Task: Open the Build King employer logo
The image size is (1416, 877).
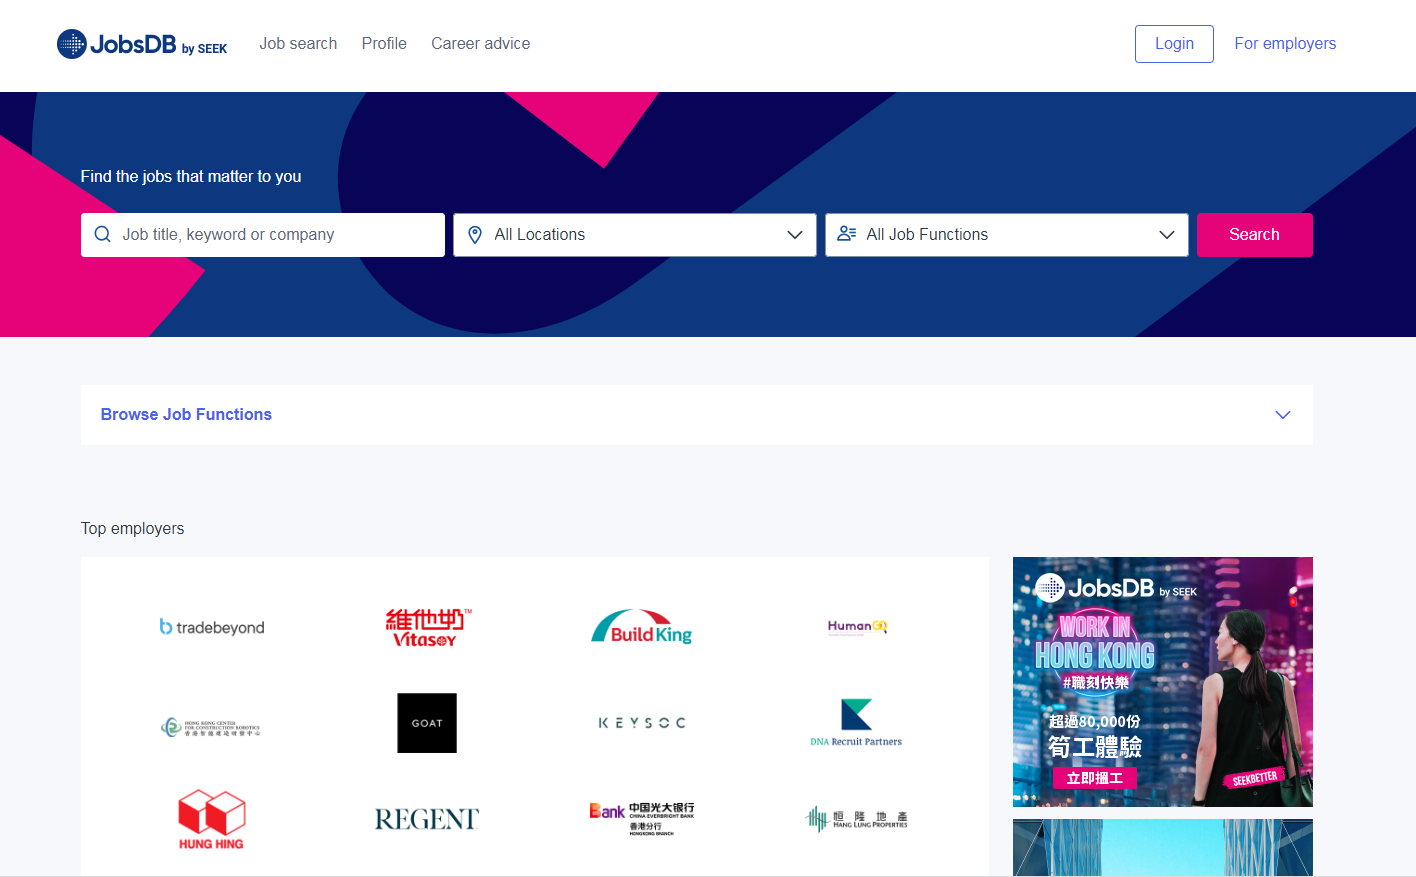Action: (642, 627)
